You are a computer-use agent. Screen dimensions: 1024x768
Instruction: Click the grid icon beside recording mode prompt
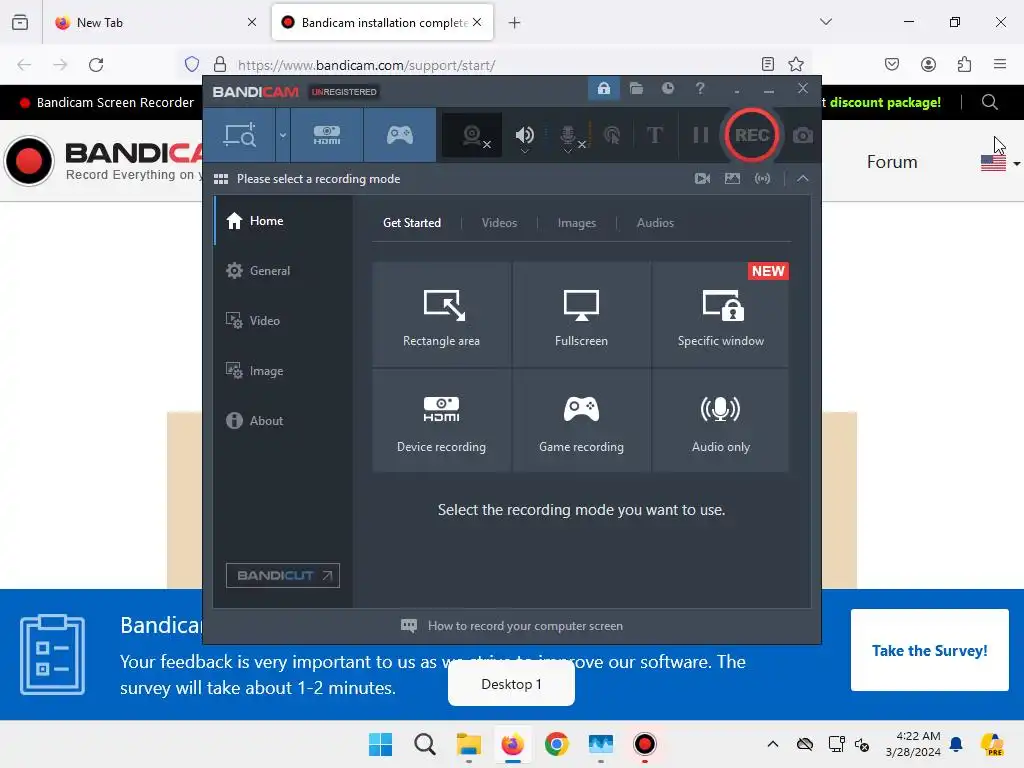pyautogui.click(x=221, y=179)
